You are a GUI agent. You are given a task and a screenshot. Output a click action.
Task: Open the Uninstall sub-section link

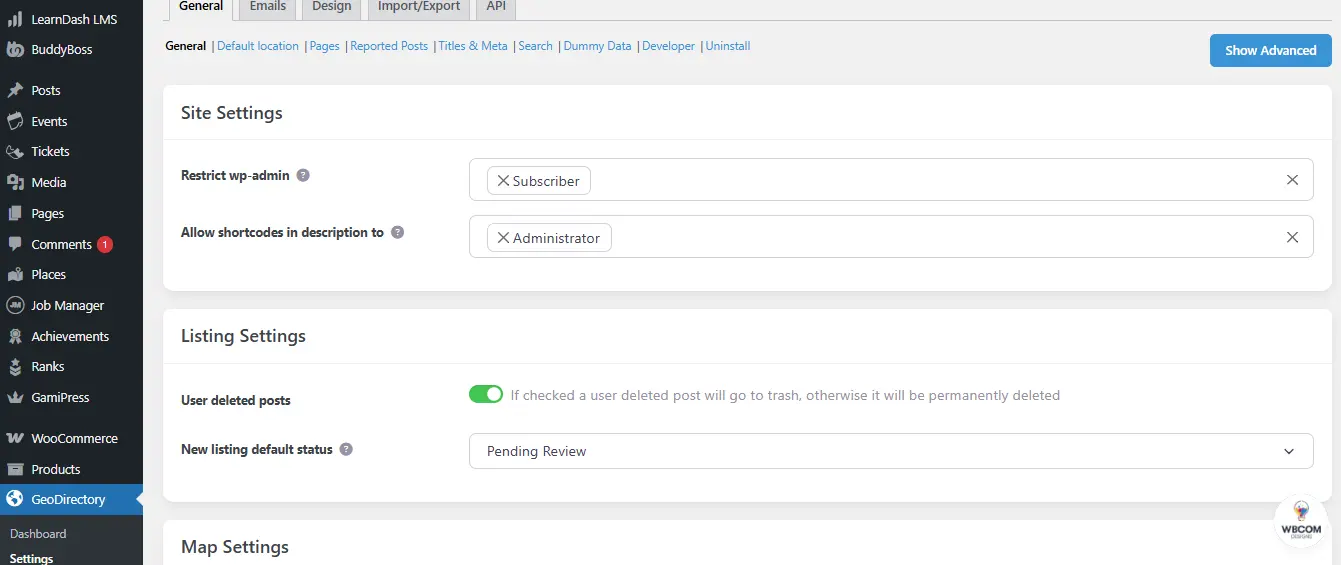click(728, 46)
